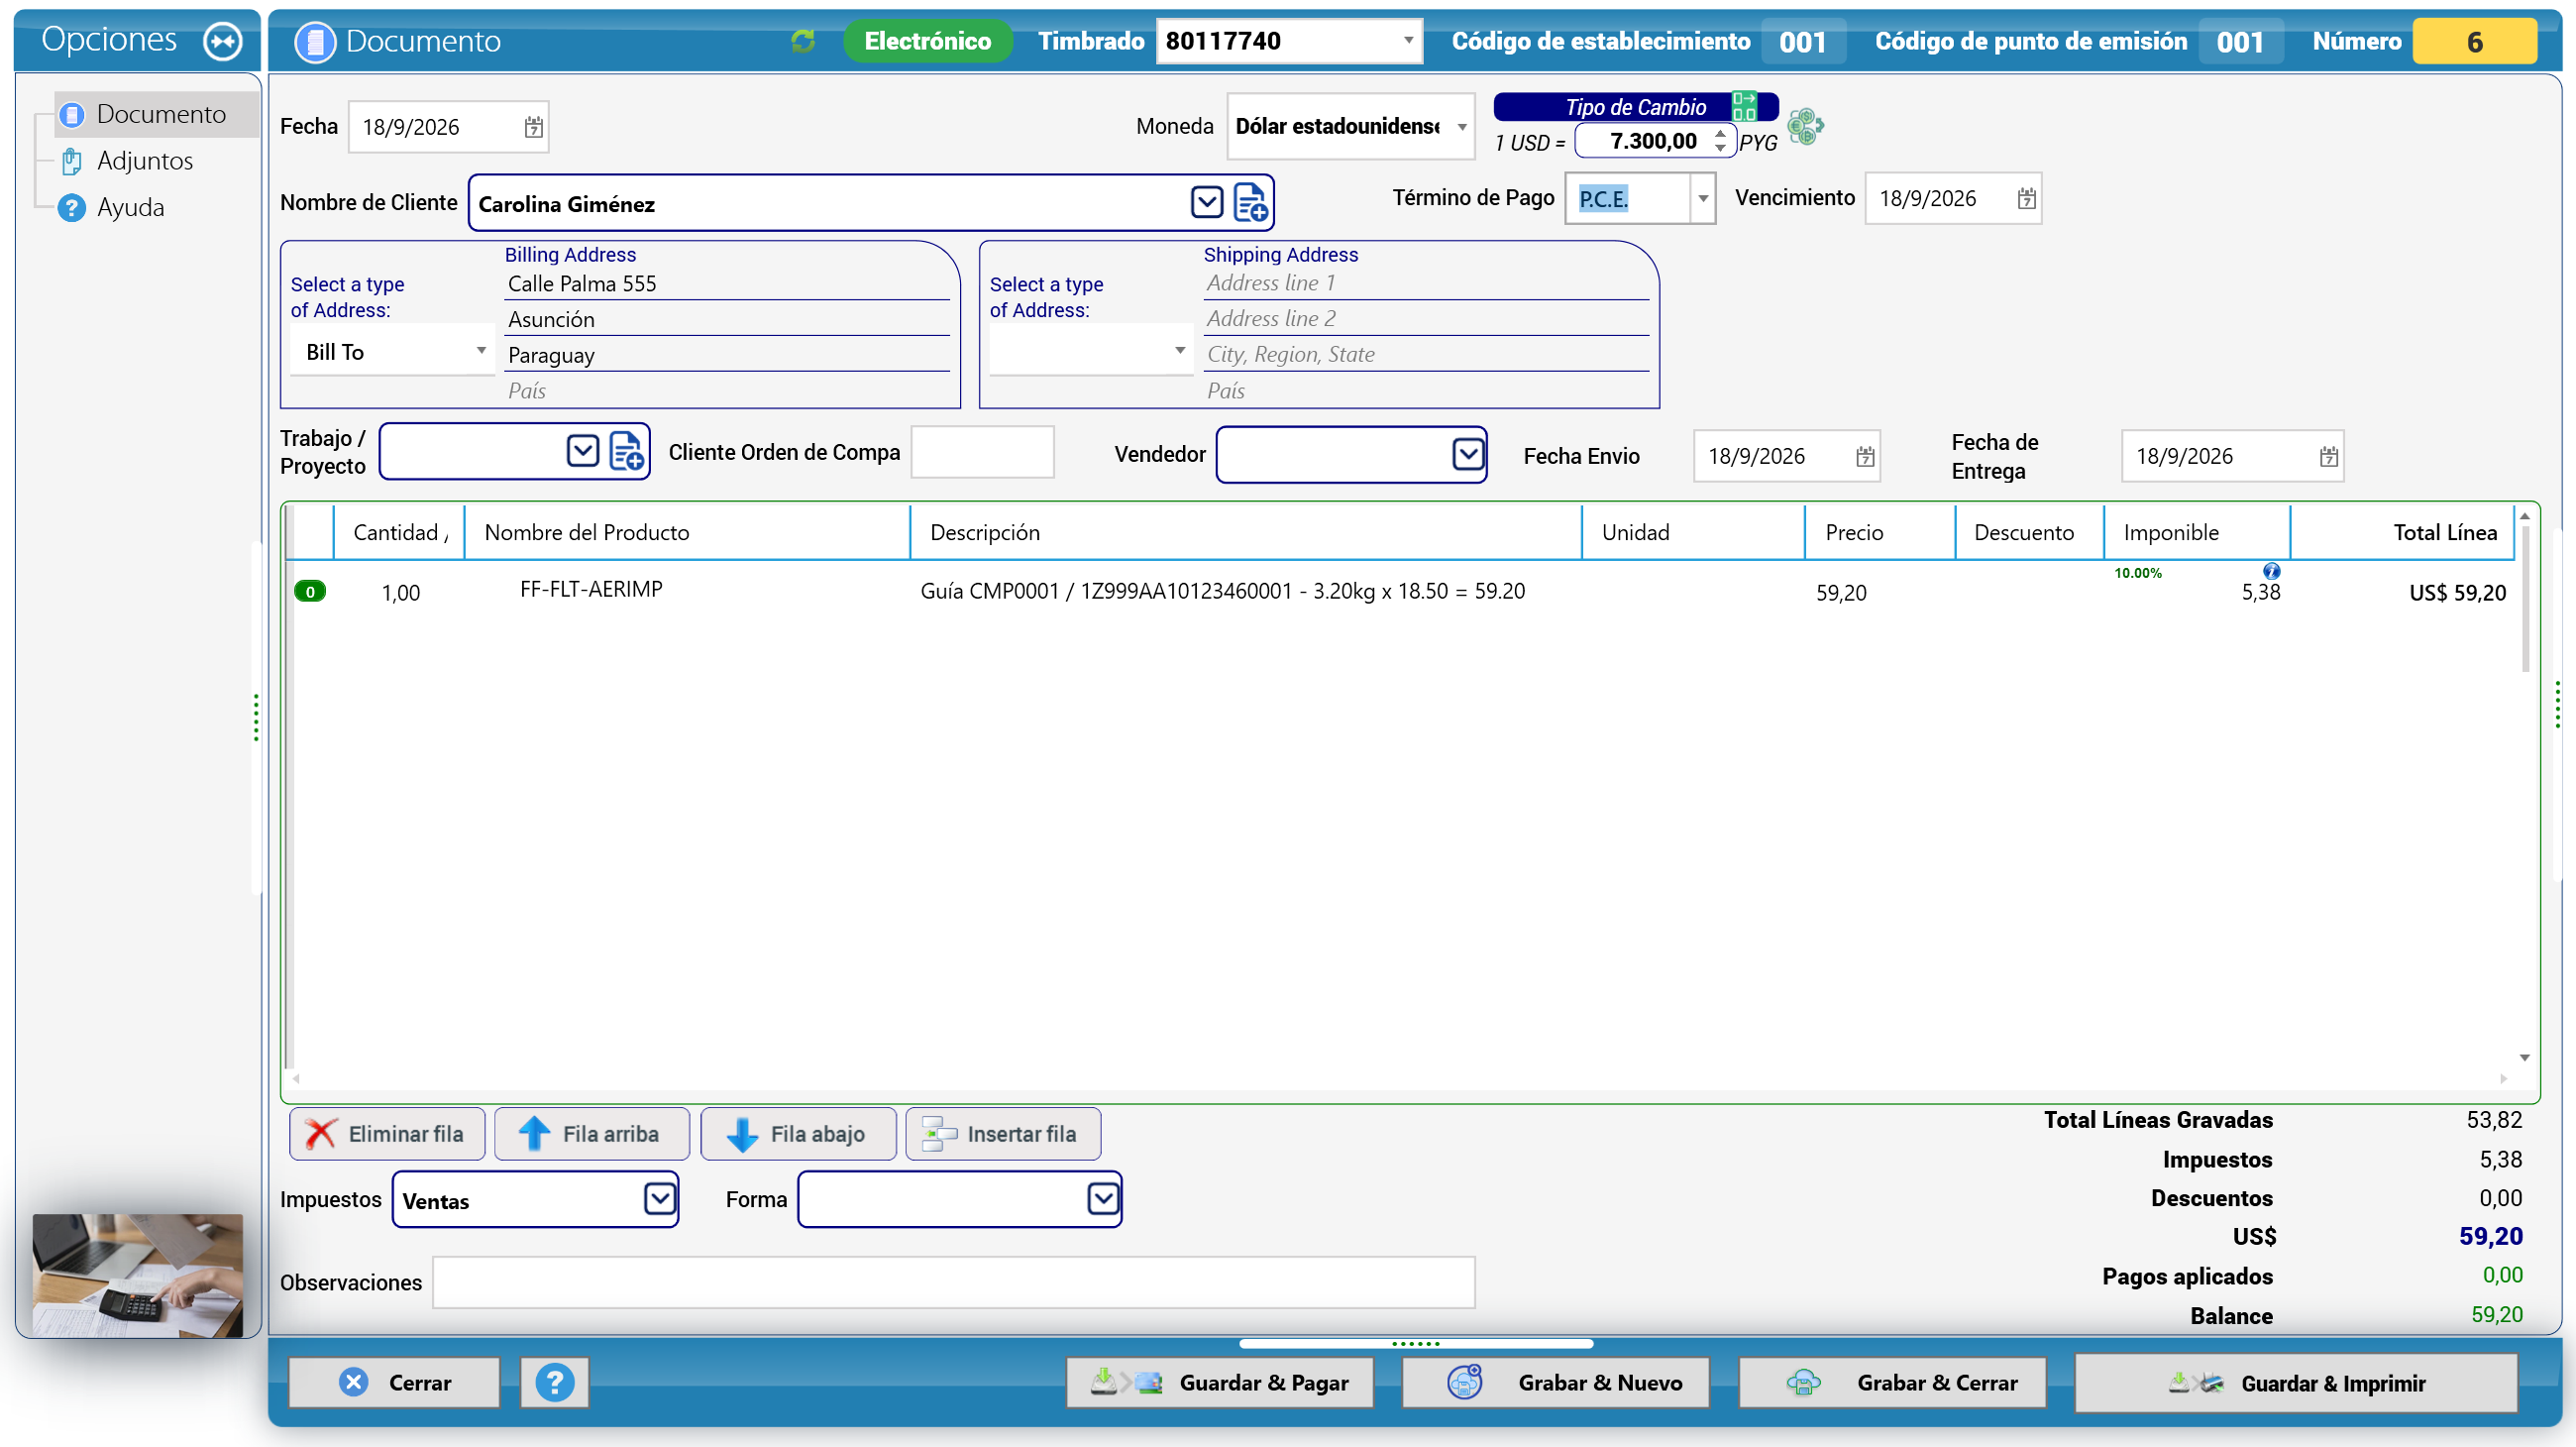Click the tax info icon on Imponible cell

coord(2271,571)
